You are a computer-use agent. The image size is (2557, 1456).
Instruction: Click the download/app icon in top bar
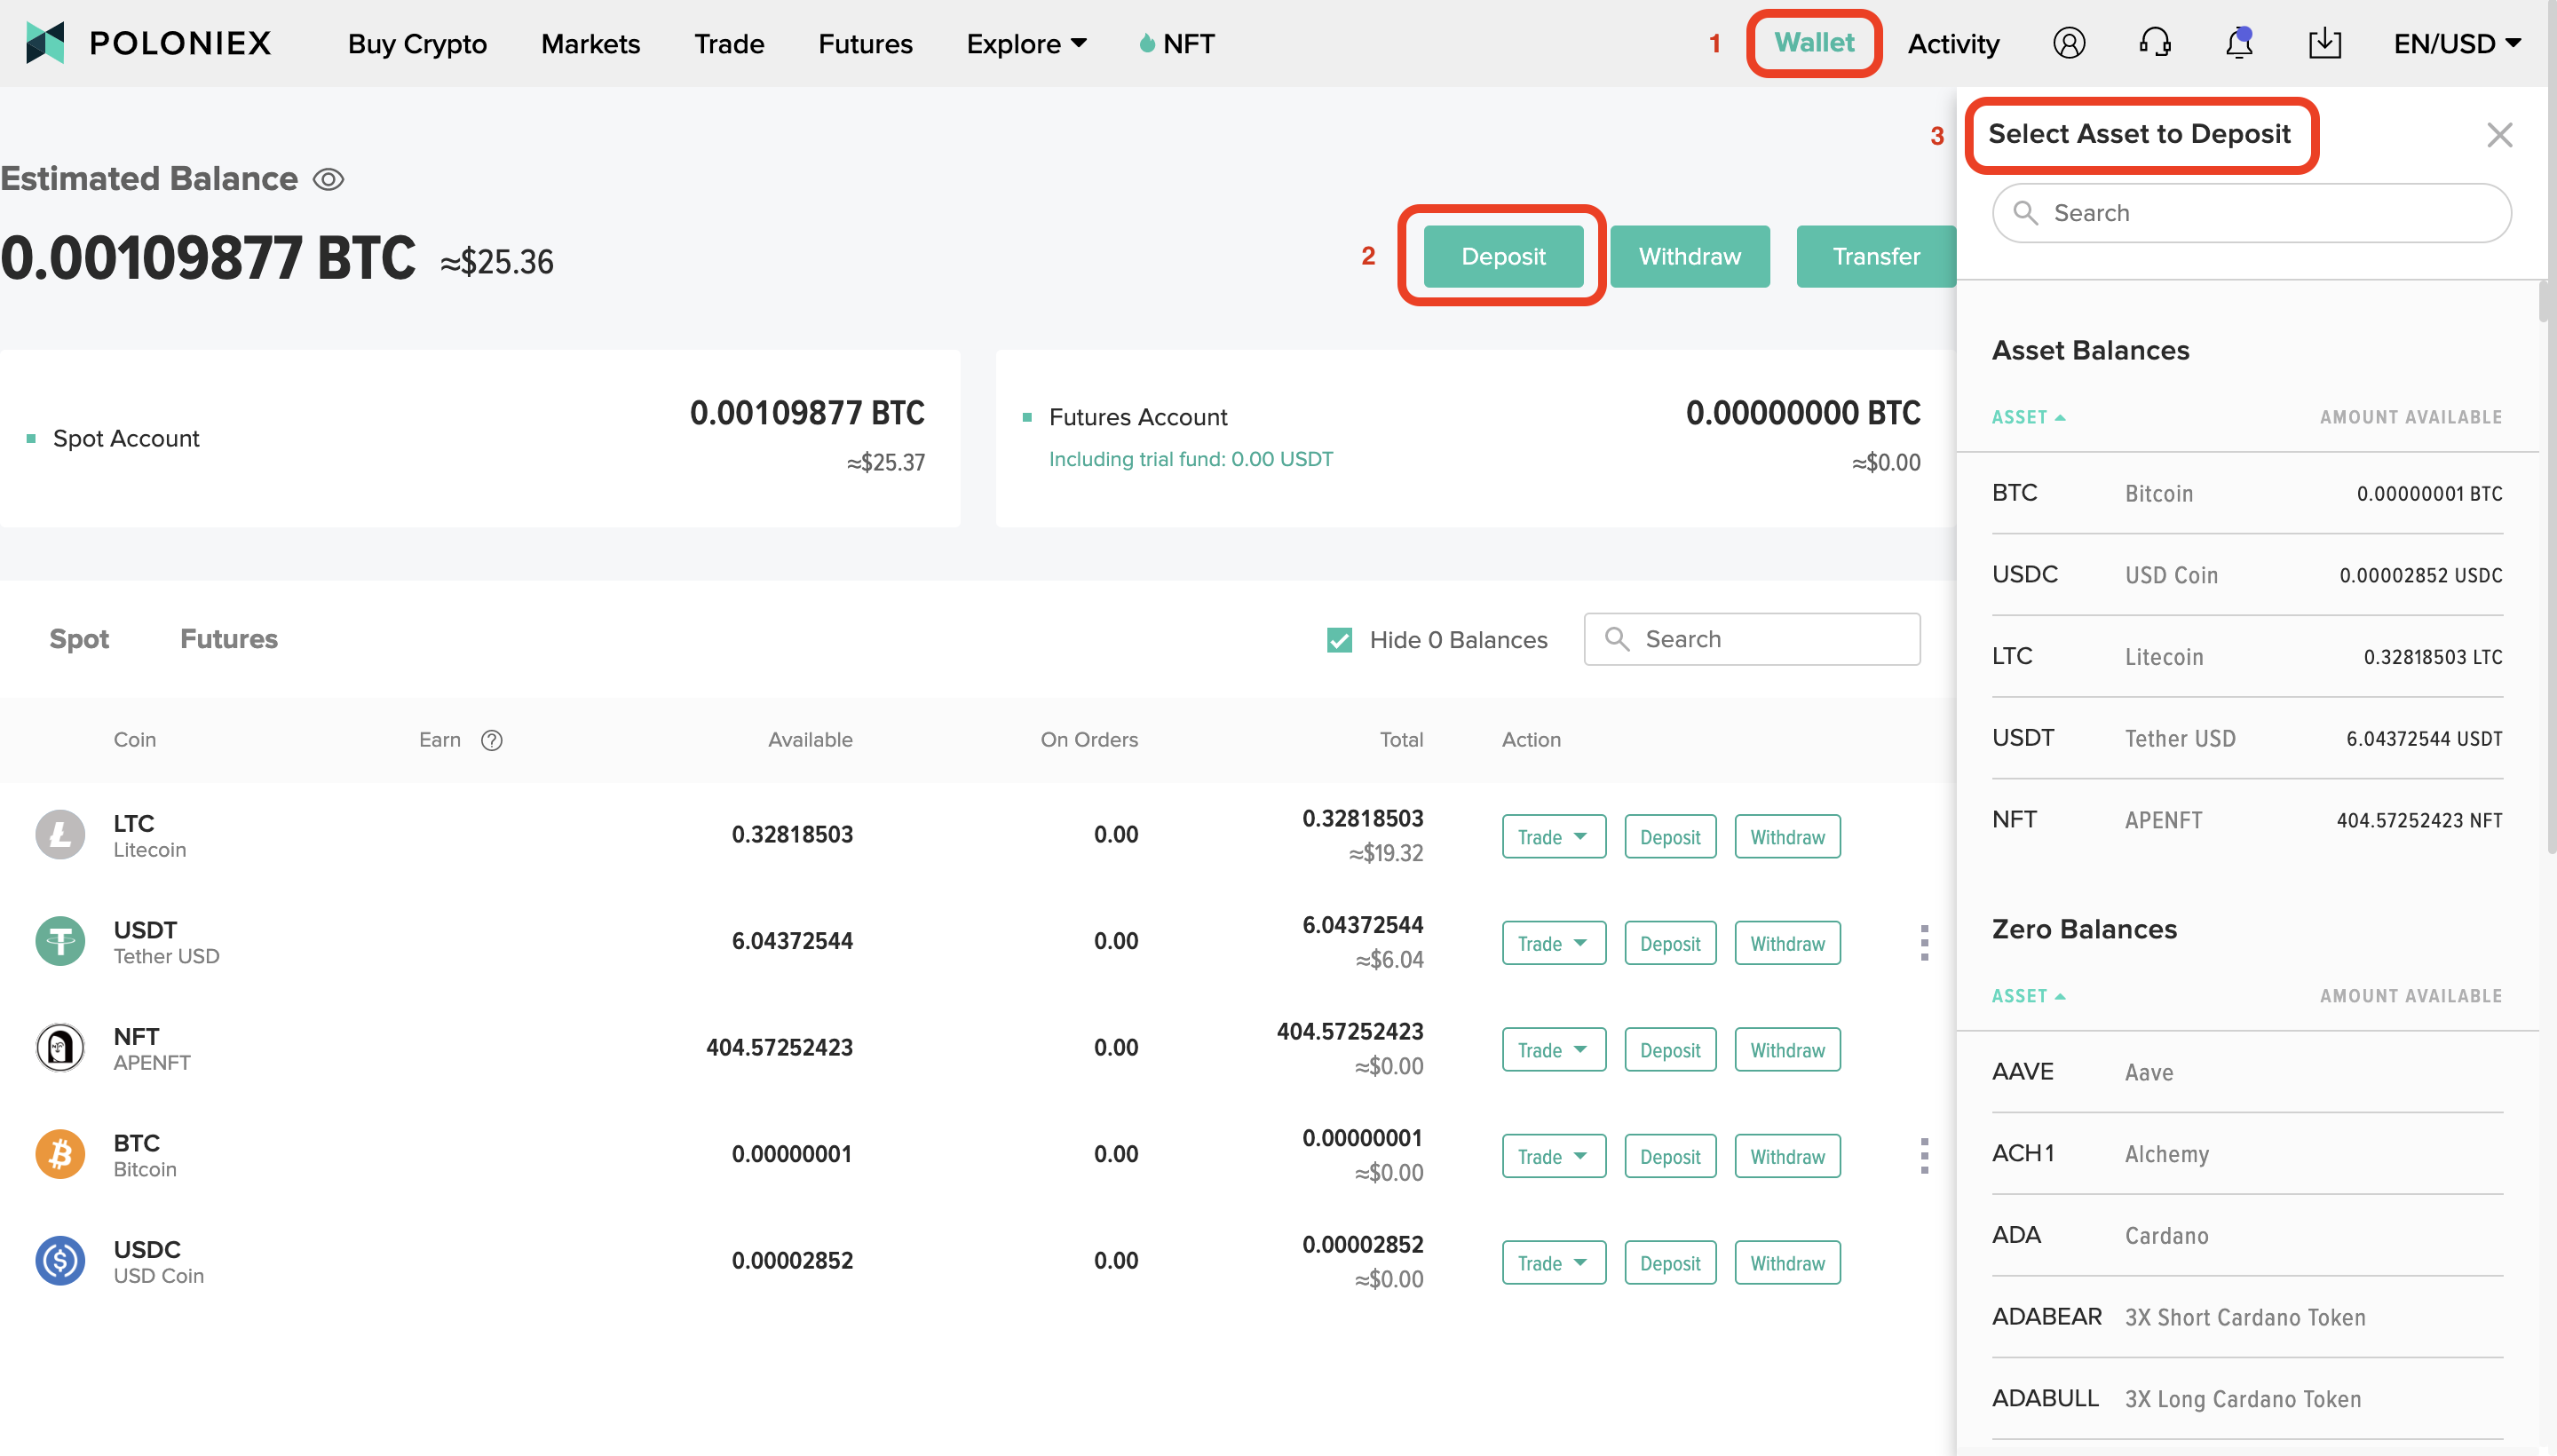(2325, 41)
